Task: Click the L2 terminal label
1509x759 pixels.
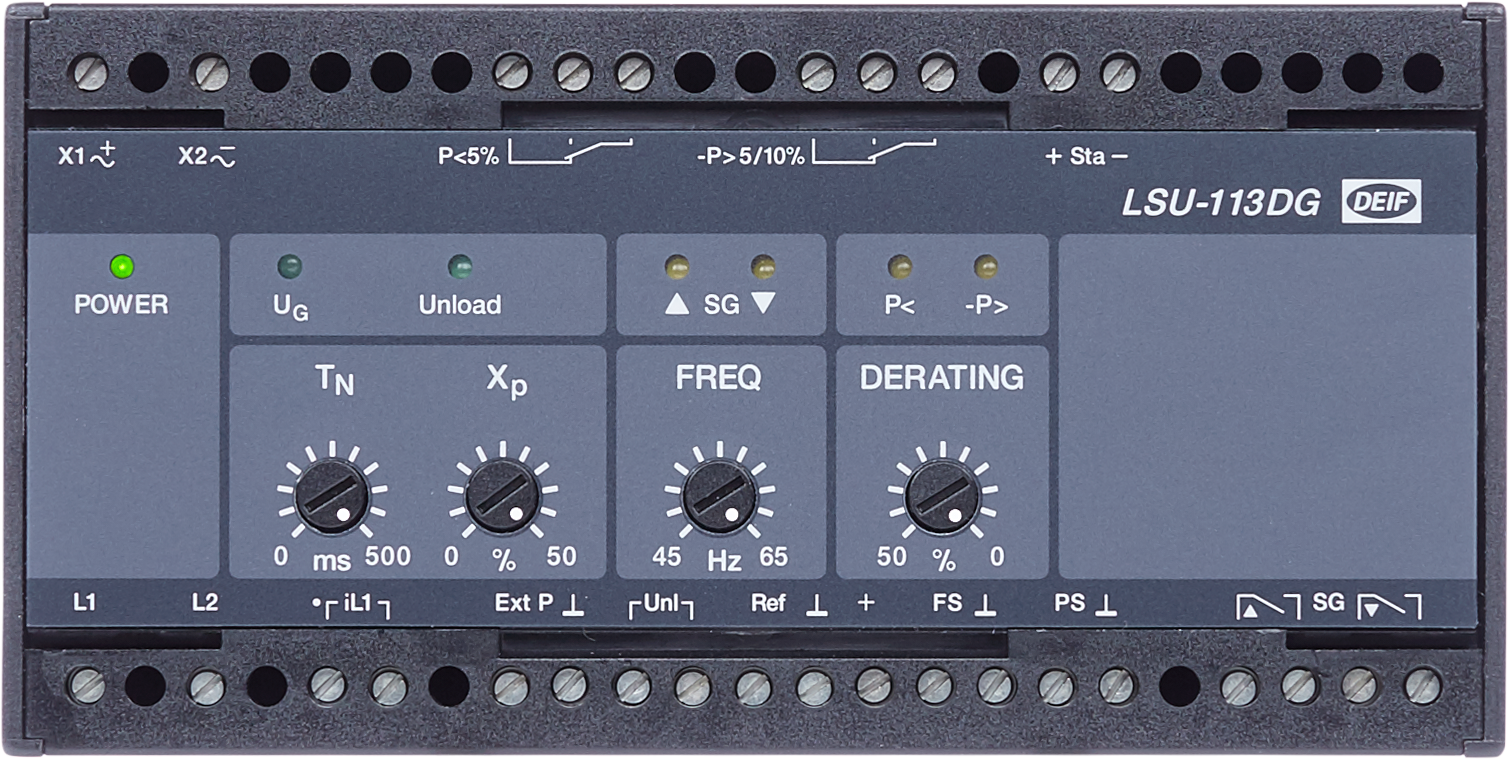Action: click(x=205, y=604)
